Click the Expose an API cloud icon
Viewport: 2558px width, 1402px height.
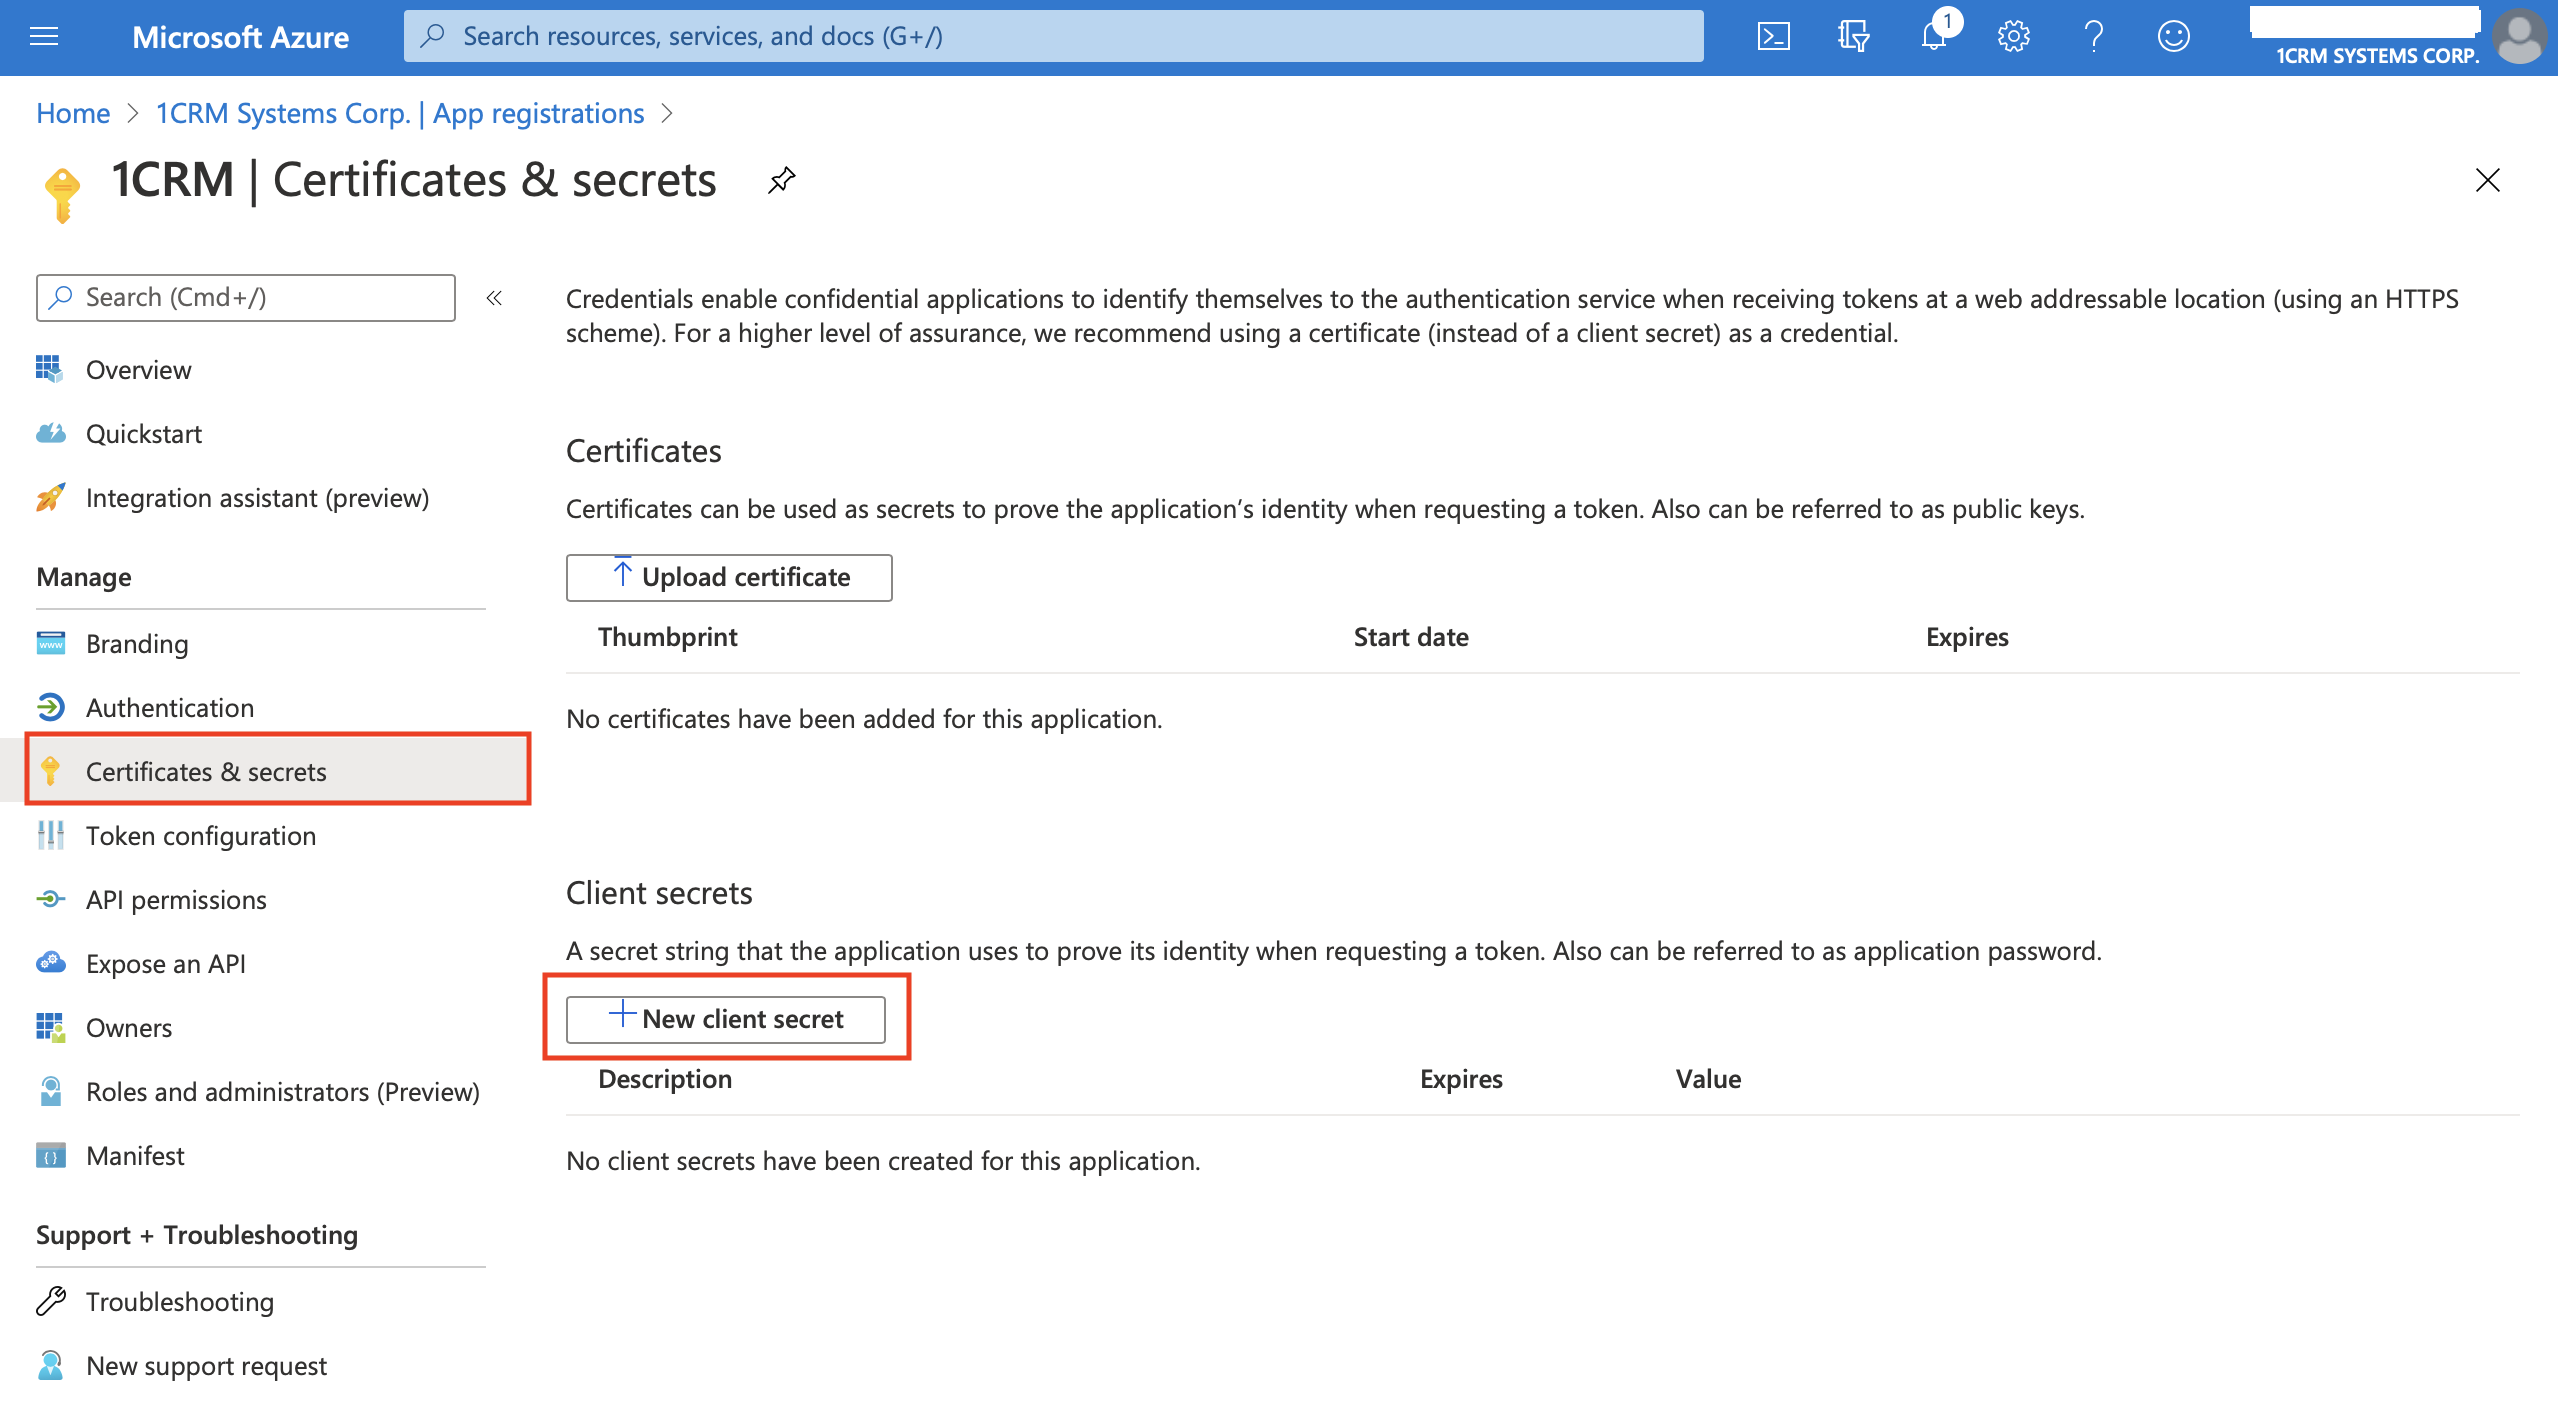click(50, 963)
